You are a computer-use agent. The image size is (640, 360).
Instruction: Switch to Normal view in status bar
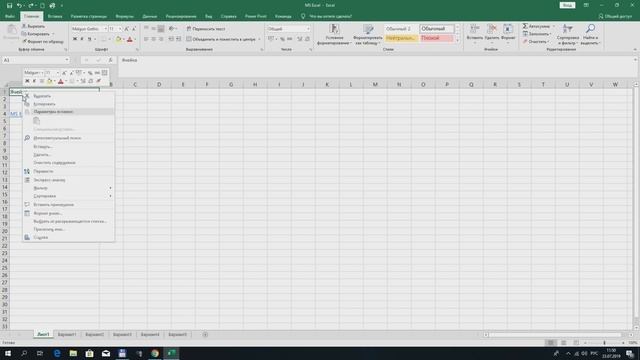[551, 343]
